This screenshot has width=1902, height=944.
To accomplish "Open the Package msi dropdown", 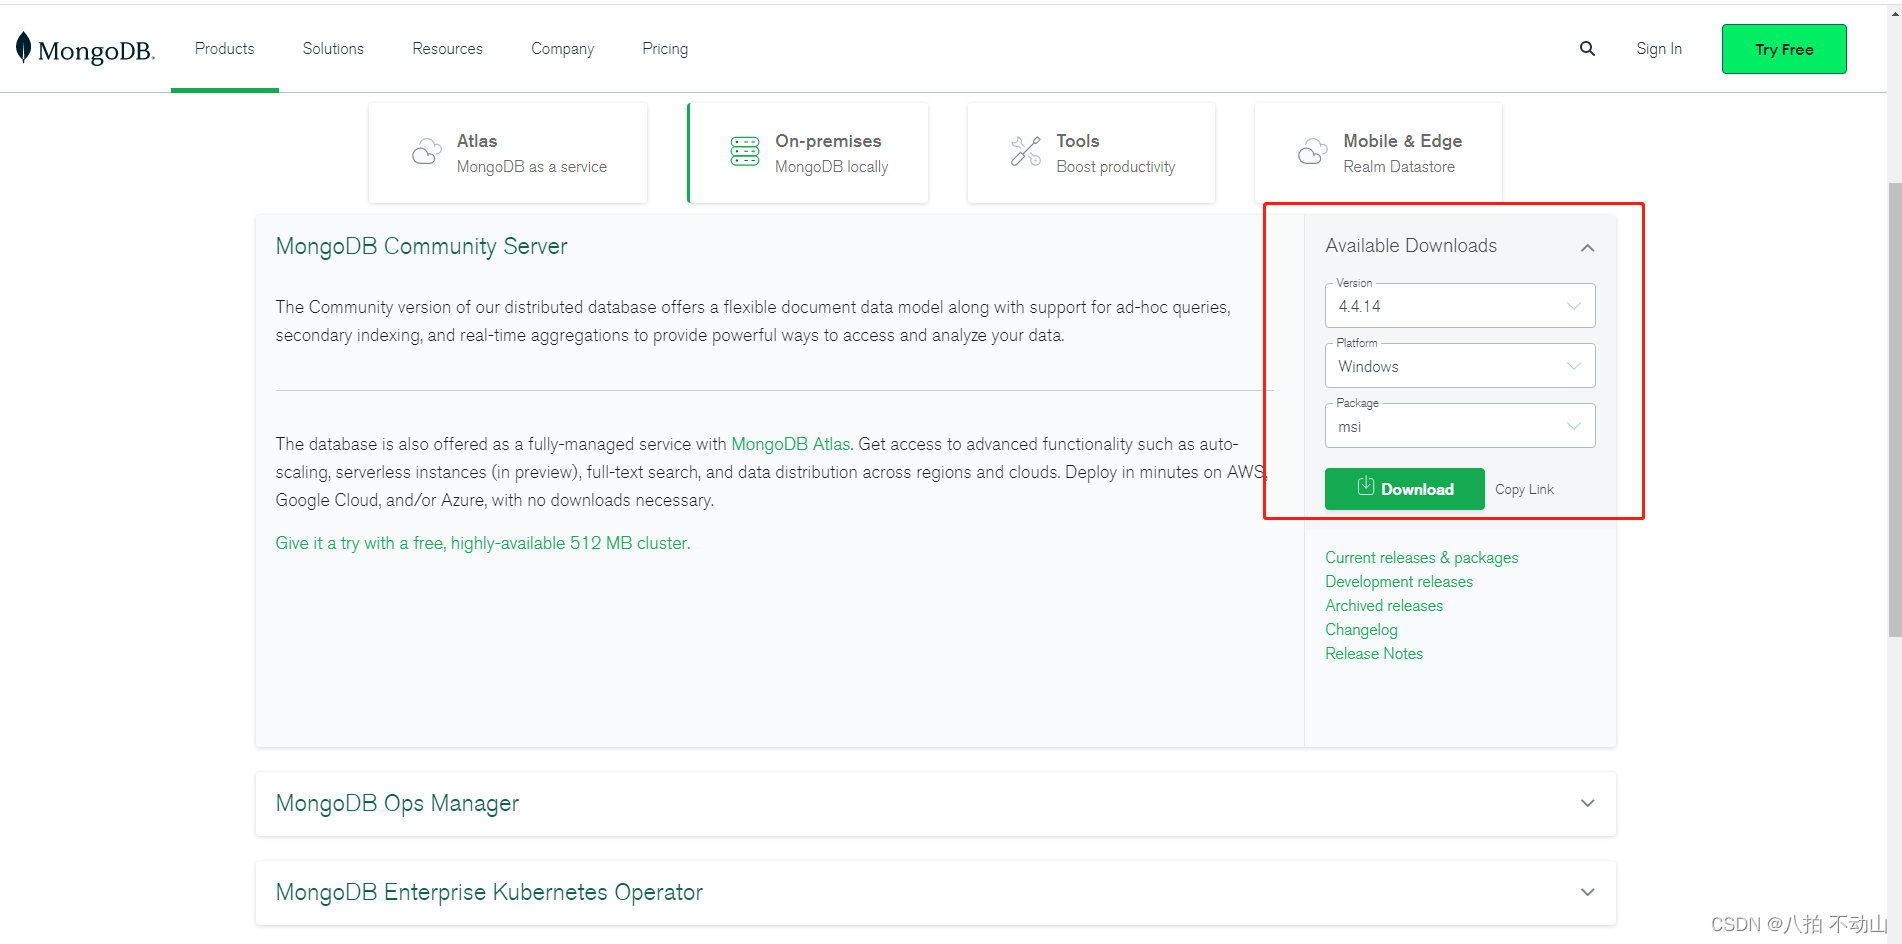I will pyautogui.click(x=1460, y=426).
